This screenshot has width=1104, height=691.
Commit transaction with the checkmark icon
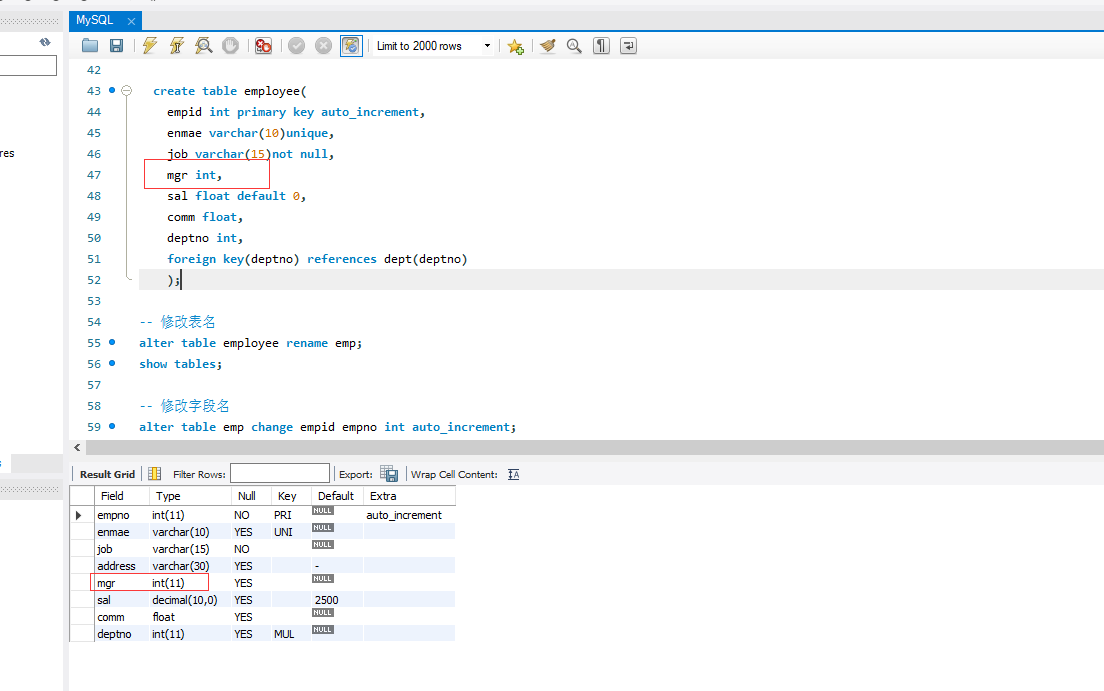(296, 46)
